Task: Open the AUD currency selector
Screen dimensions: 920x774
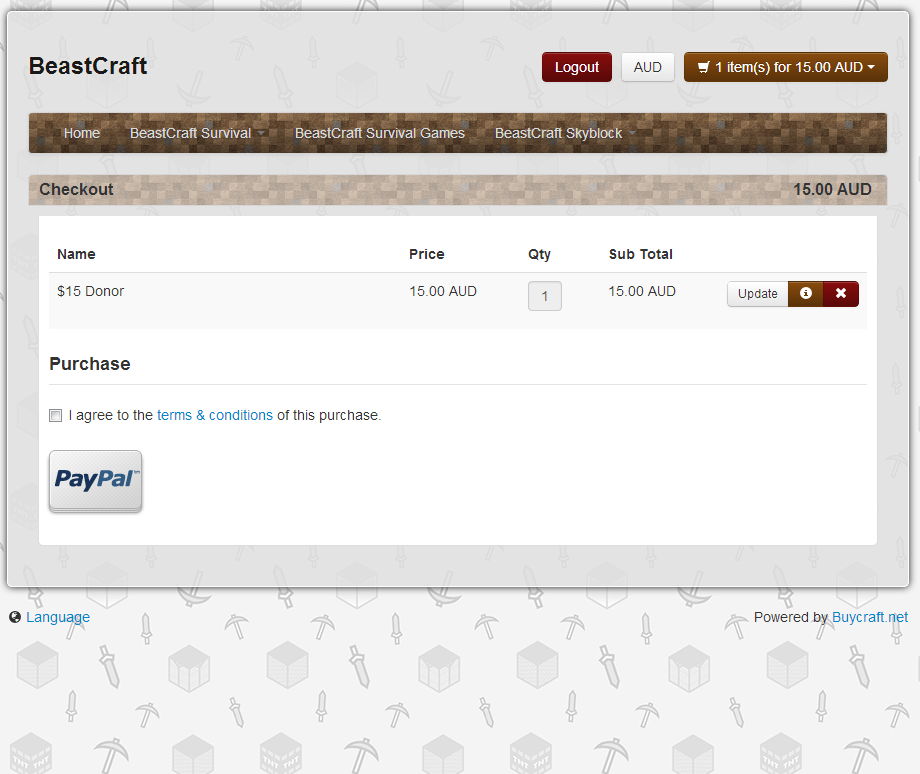Action: (648, 67)
